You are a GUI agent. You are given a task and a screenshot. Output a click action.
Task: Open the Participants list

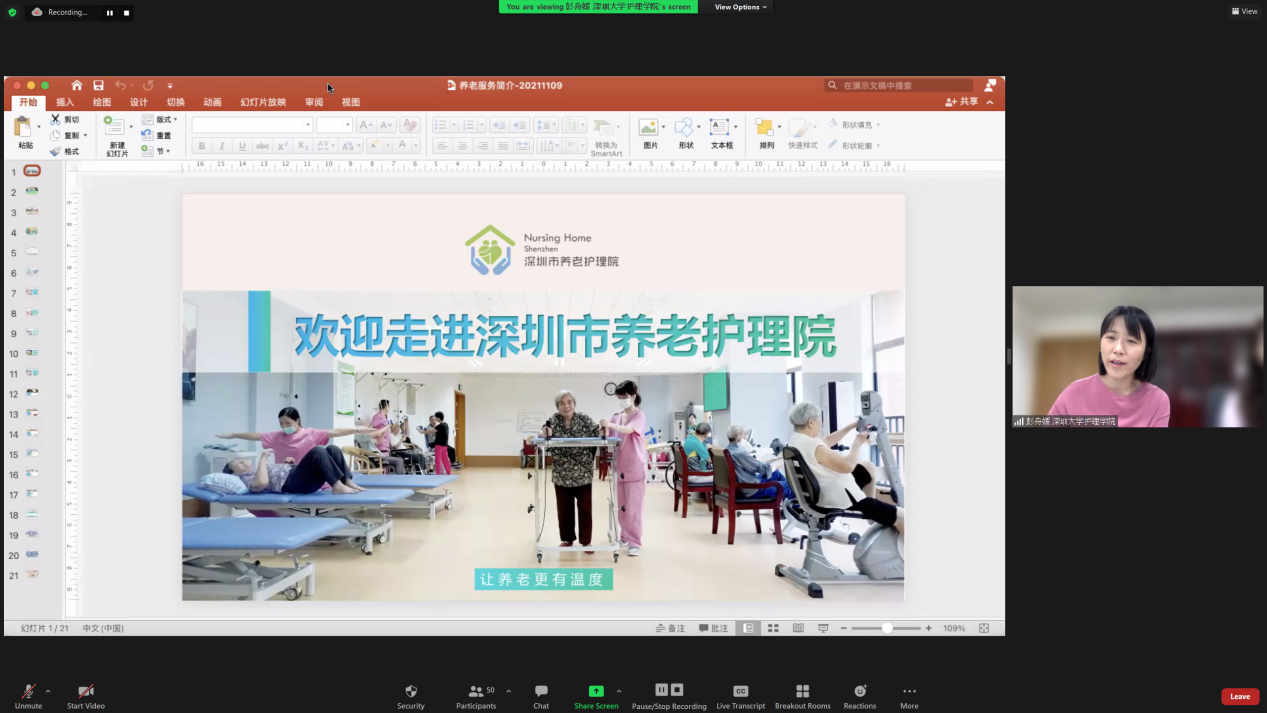click(x=476, y=691)
